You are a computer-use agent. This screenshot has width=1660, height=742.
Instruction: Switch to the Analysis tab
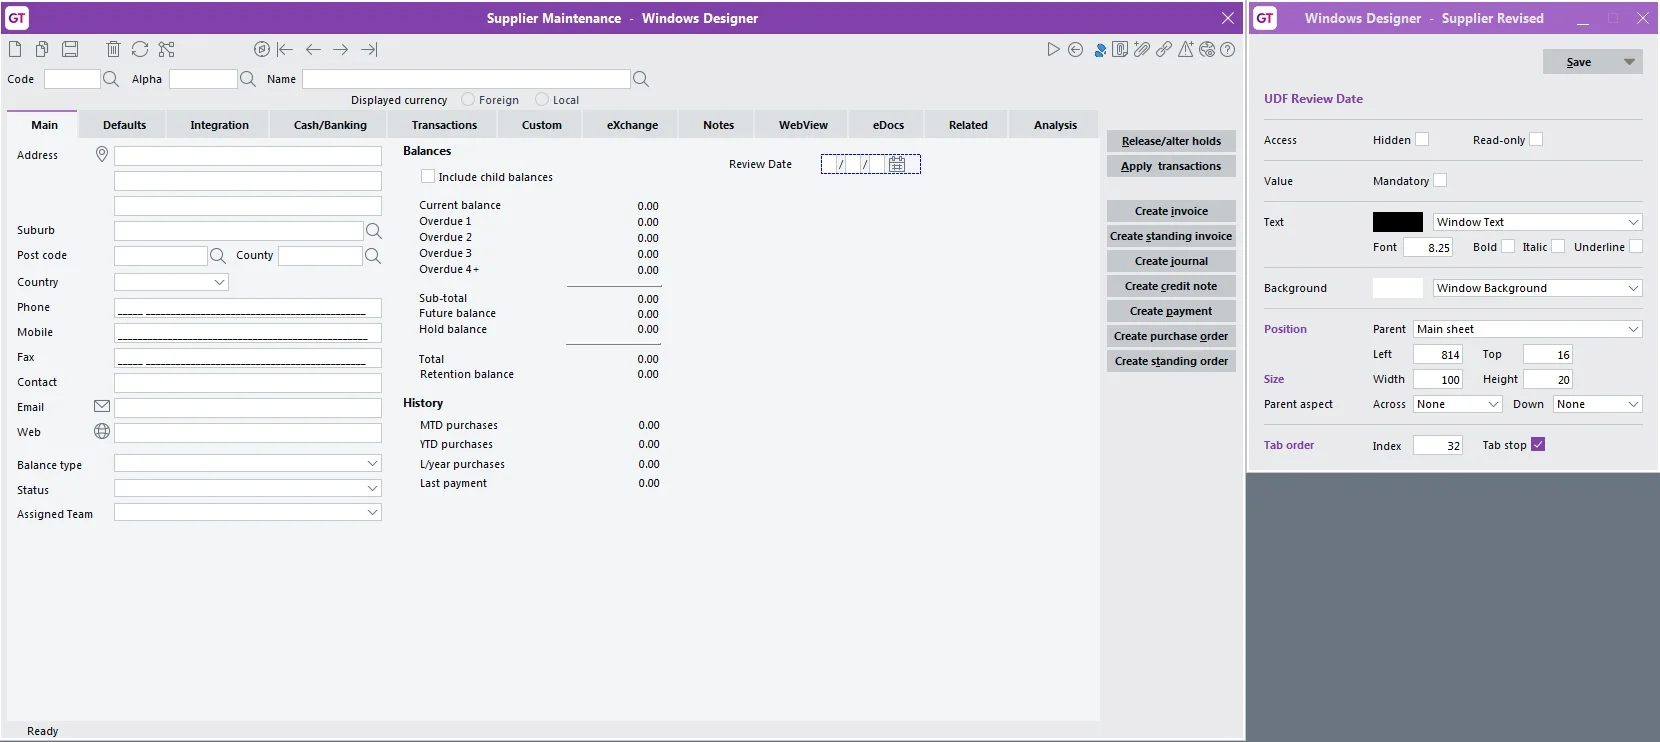click(x=1055, y=125)
